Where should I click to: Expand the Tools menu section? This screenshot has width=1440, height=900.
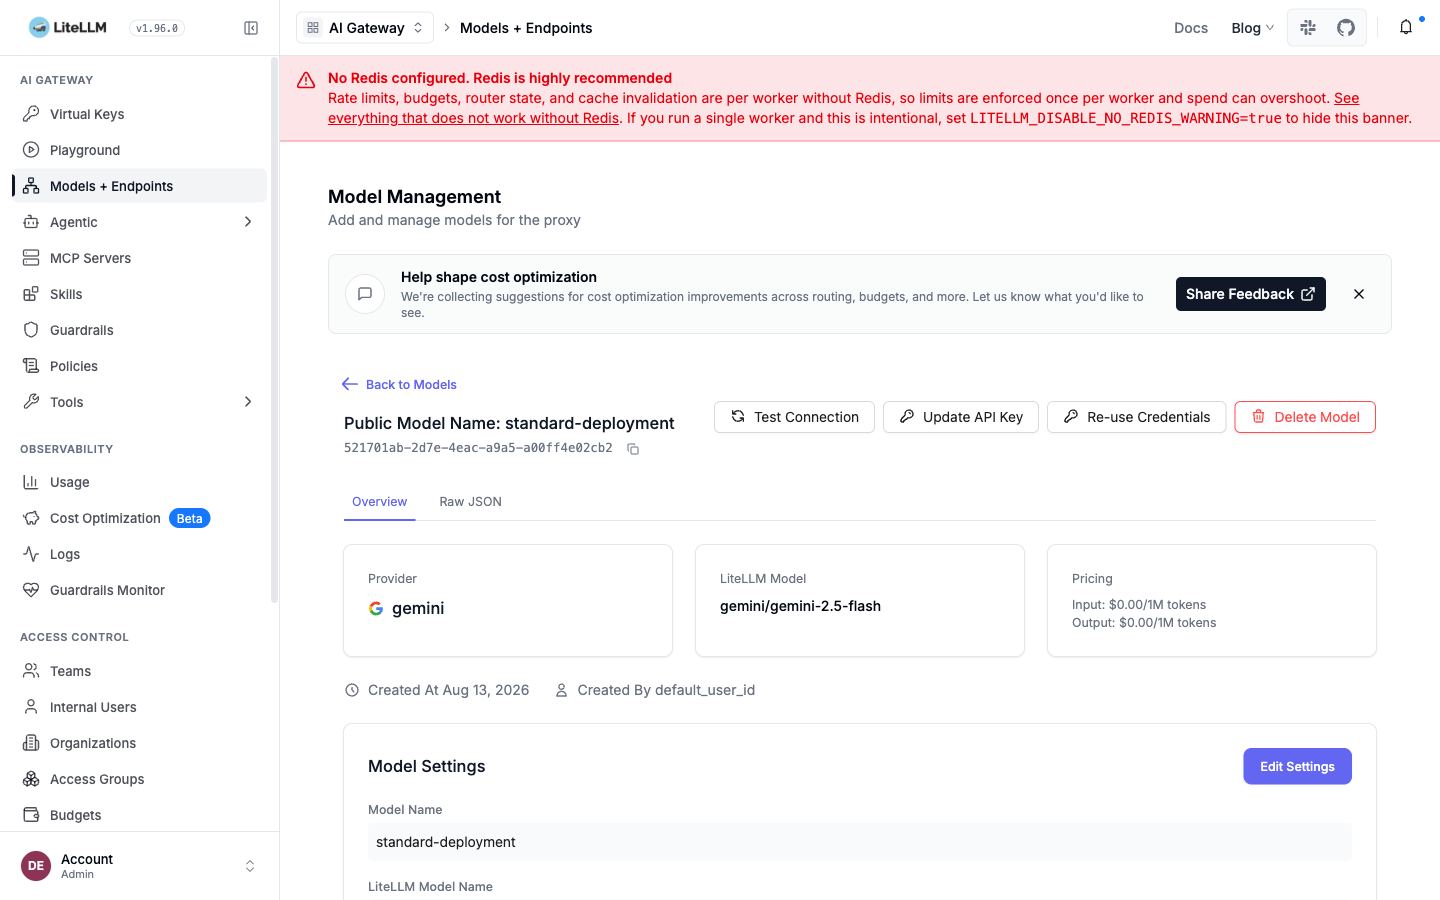click(248, 402)
